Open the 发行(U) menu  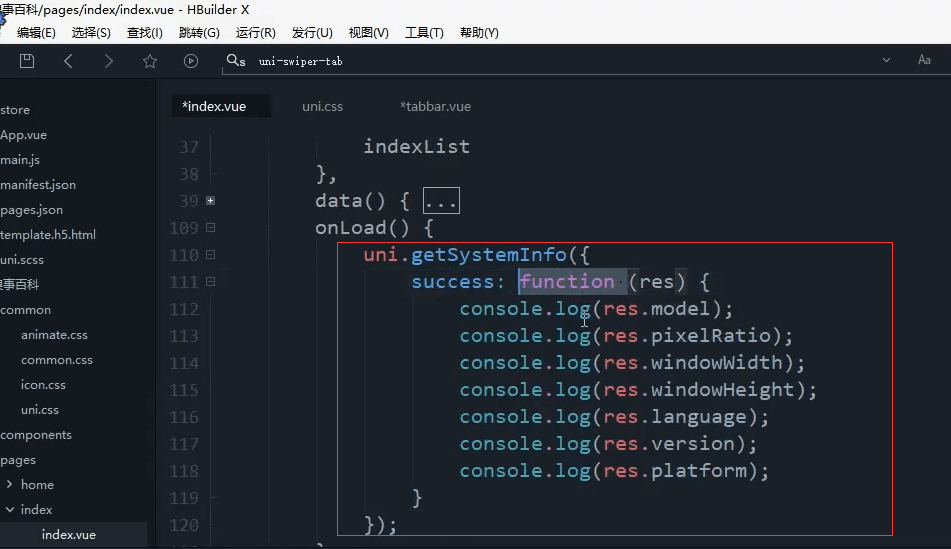click(x=312, y=33)
